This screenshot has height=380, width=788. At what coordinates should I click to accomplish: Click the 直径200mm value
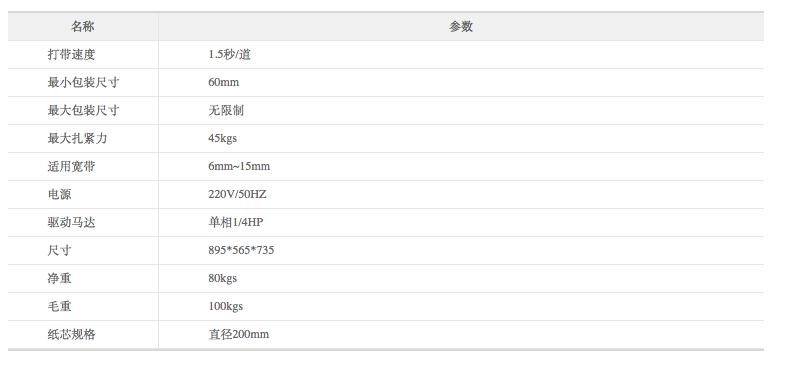click(239, 334)
